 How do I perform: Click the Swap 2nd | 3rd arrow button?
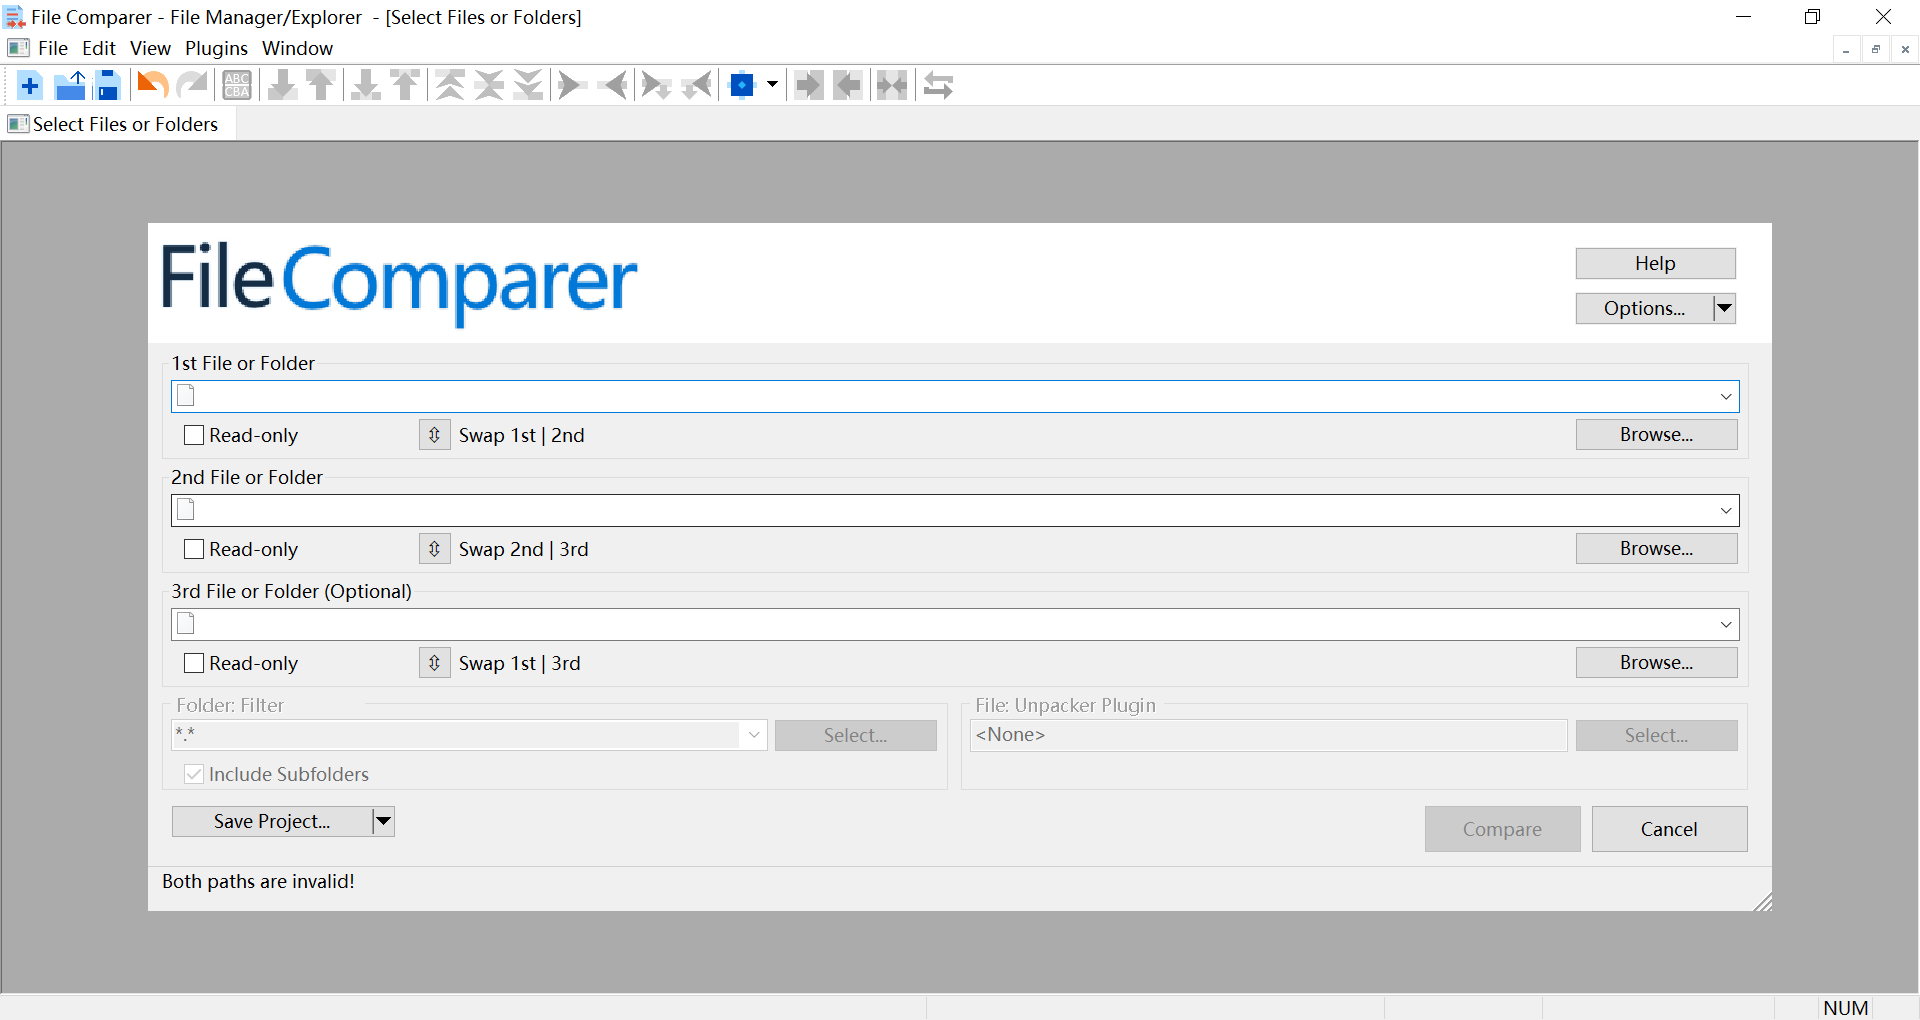pos(434,549)
